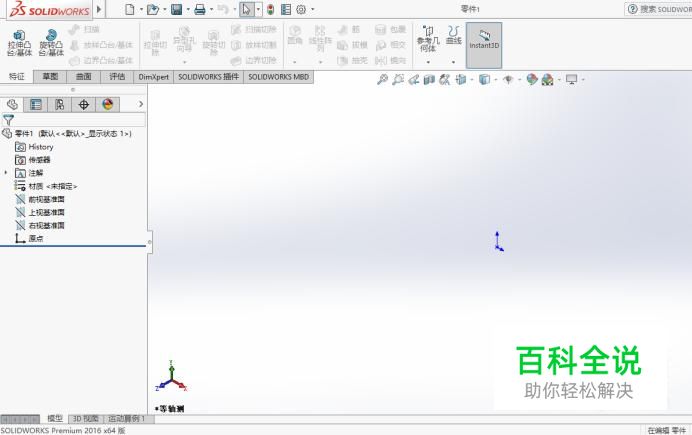Switch to the 模型 bottom tab
The width and height of the screenshot is (692, 435).
pos(55,418)
